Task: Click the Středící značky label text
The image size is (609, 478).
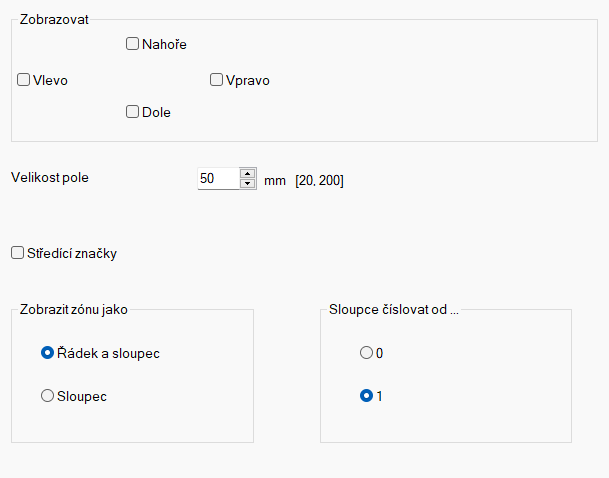Action: point(72,253)
